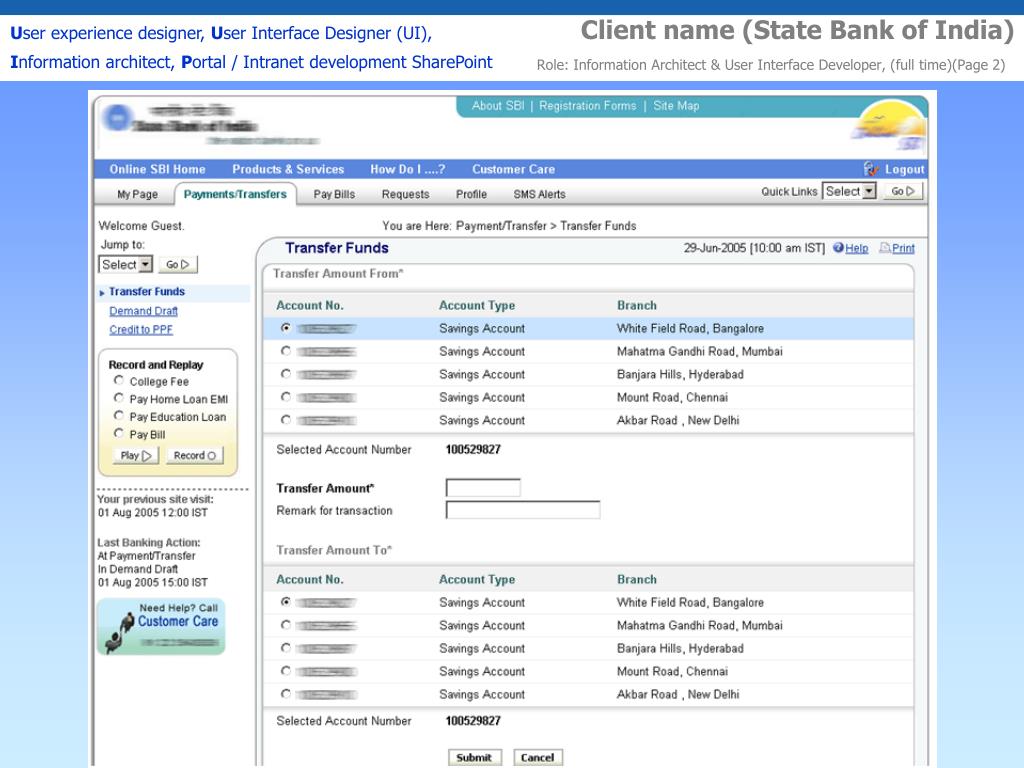The height and width of the screenshot is (768, 1024).
Task: Click the Print page icon
Action: pyautogui.click(x=885, y=248)
